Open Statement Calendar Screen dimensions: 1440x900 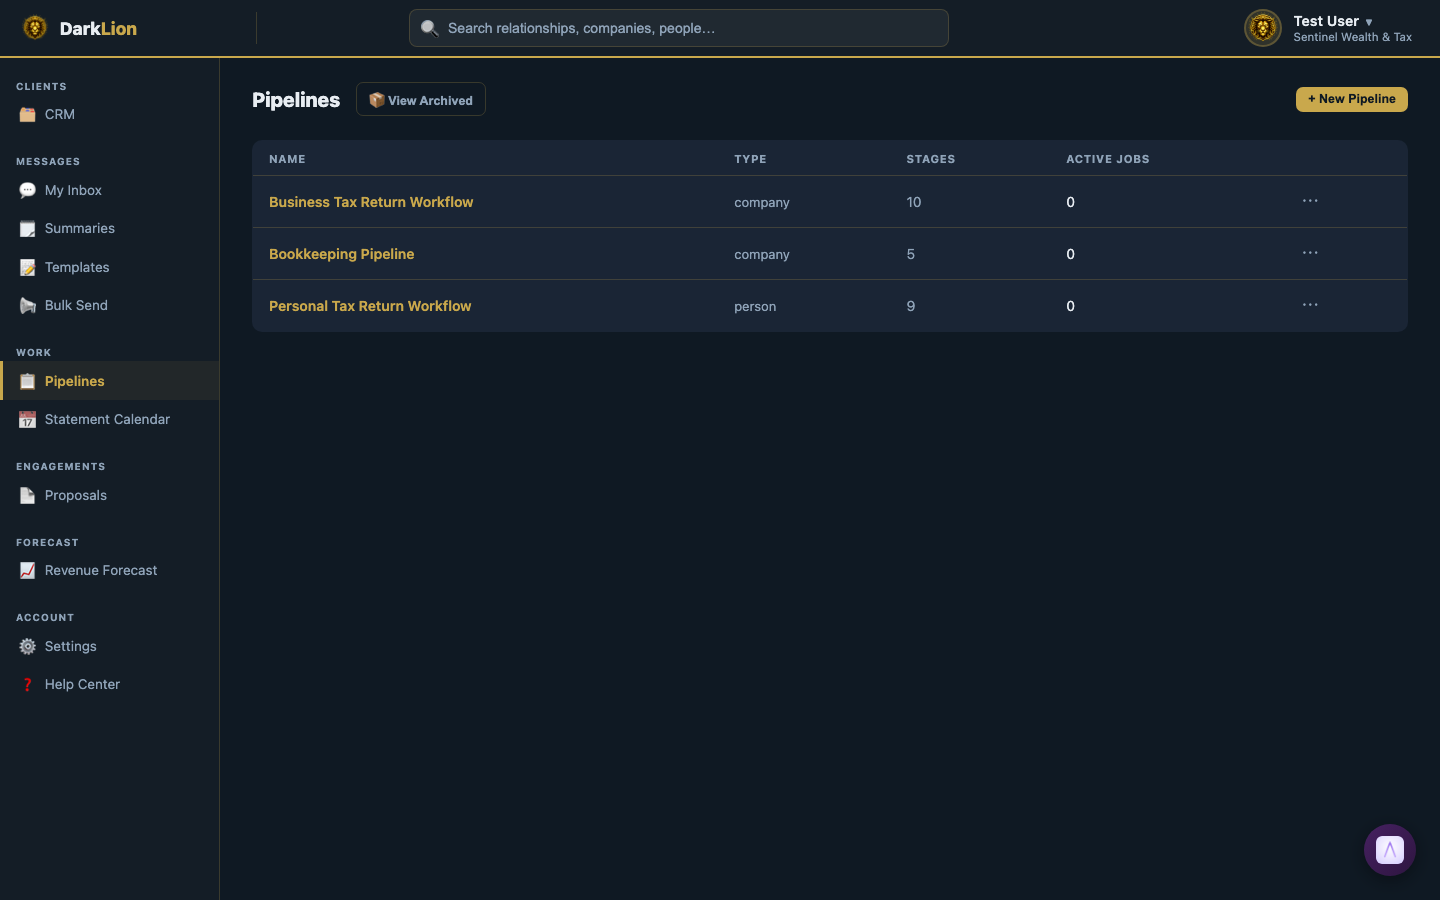(x=110, y=419)
